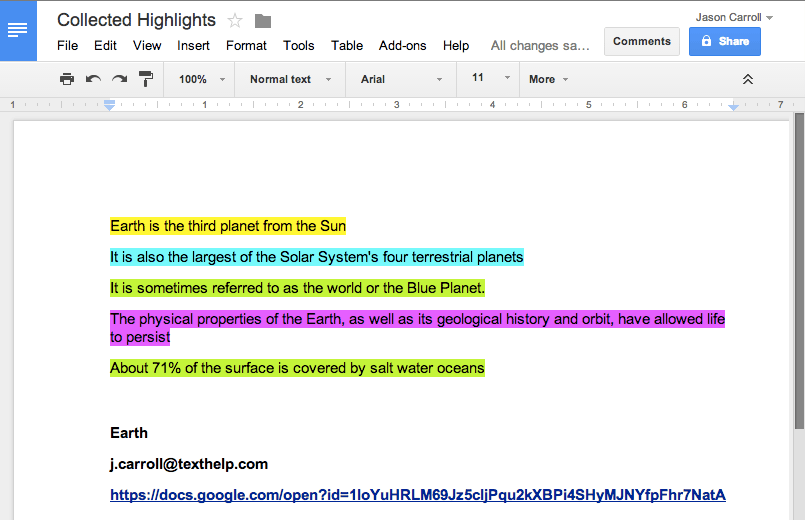Click the Comments button

[x=641, y=41]
